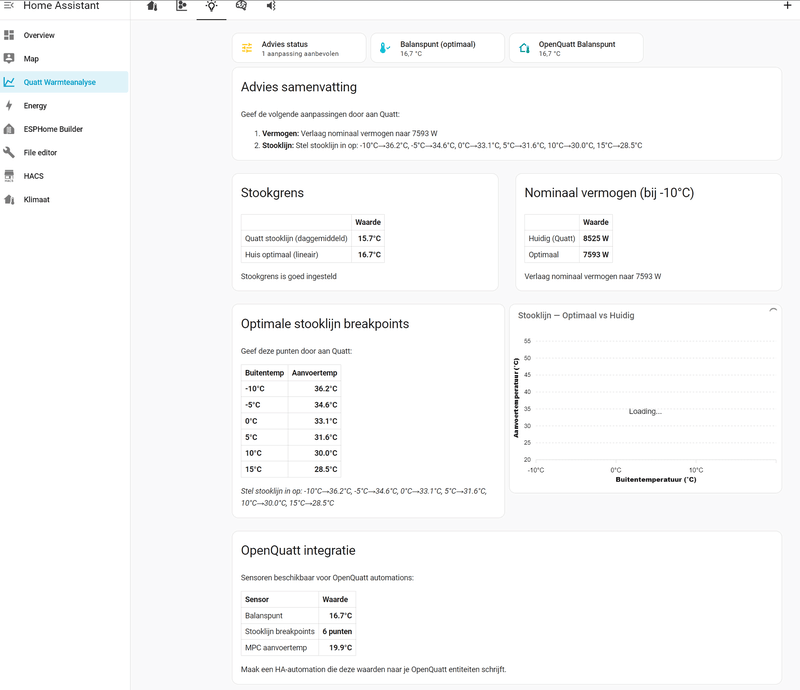This screenshot has width=800, height=690.
Task: Select the lightbulb advice tab
Action: click(211, 6)
